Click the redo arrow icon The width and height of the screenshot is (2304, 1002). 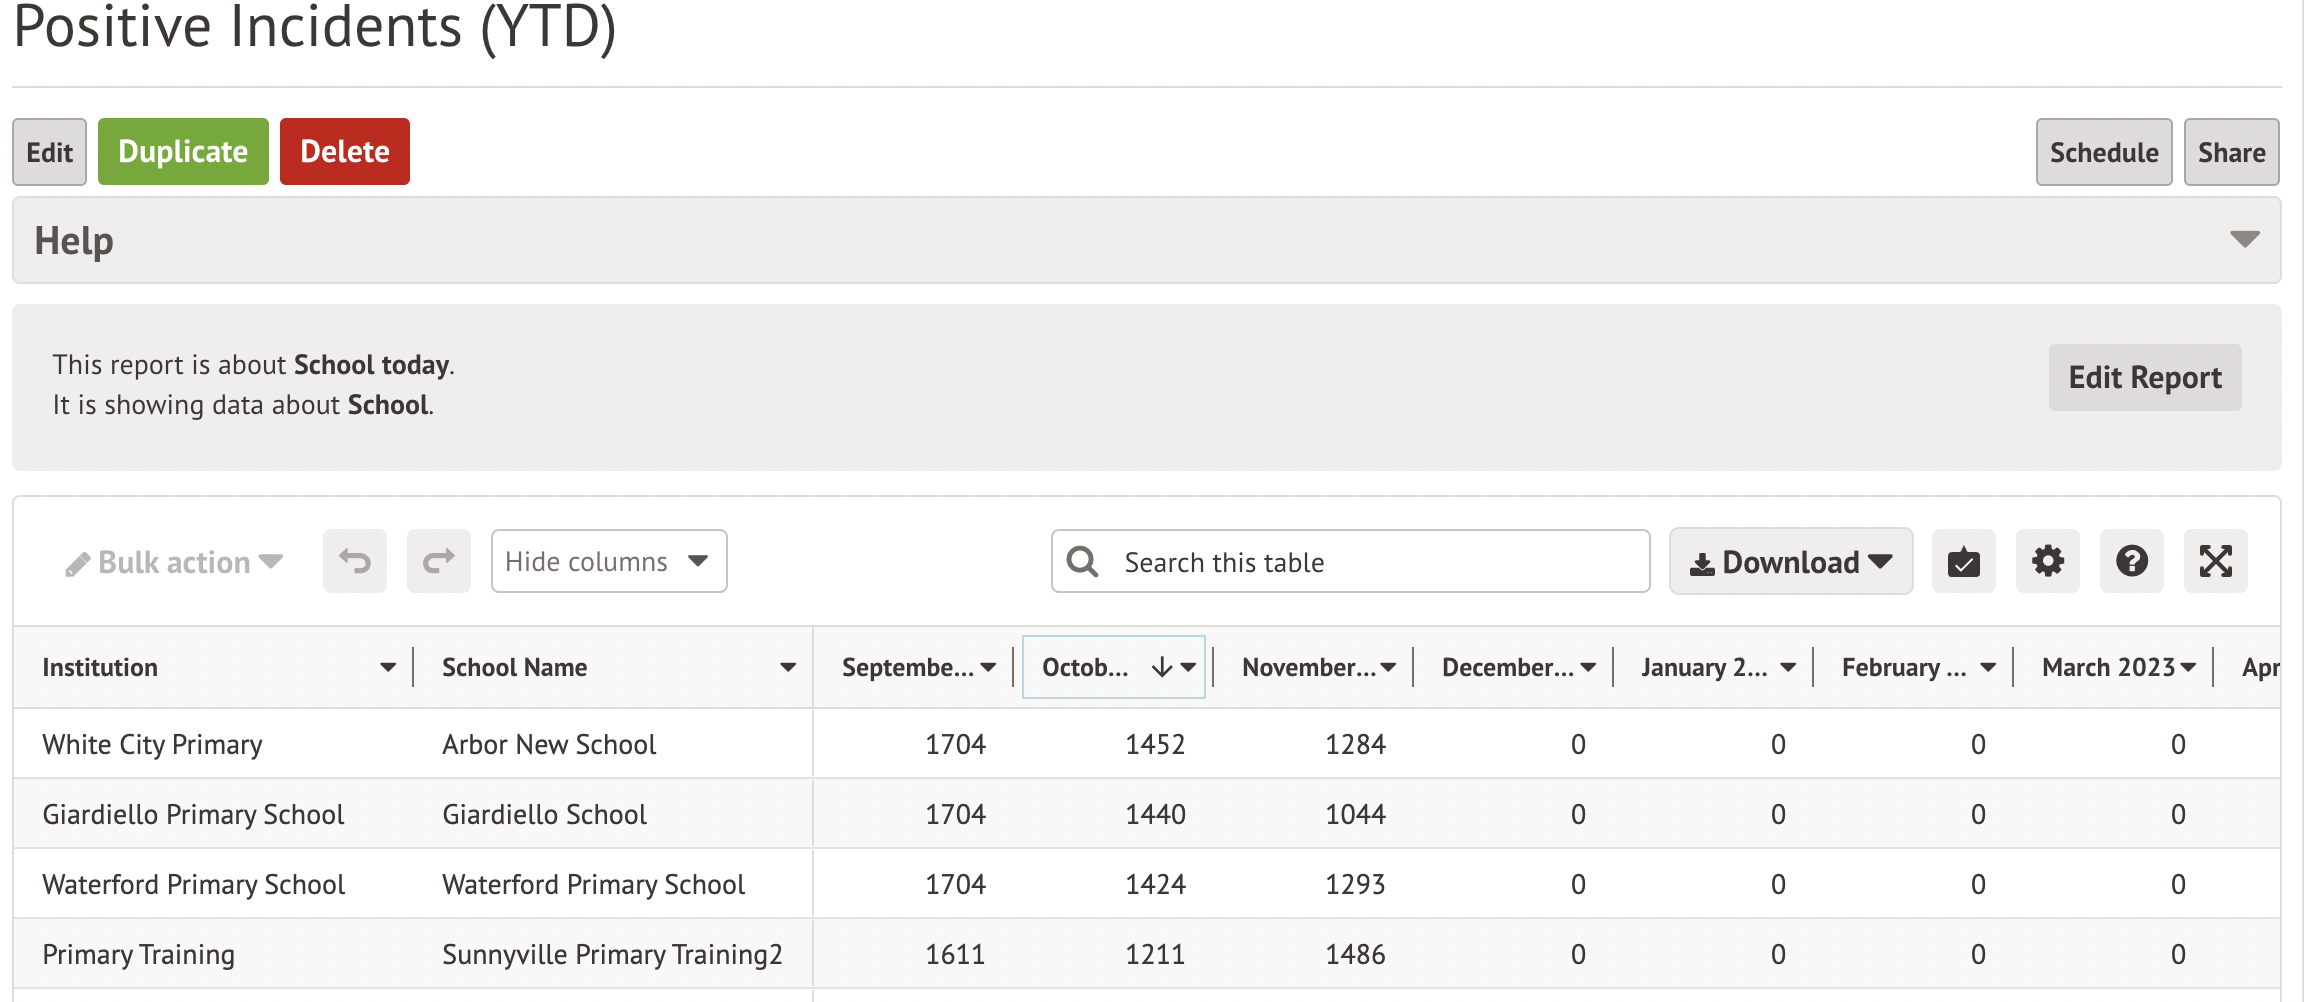pyautogui.click(x=438, y=561)
